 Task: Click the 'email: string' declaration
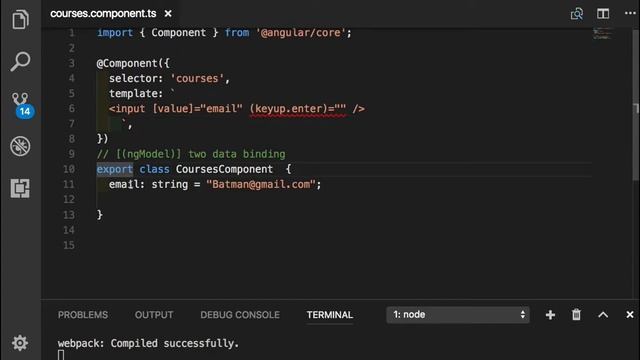click(148, 184)
